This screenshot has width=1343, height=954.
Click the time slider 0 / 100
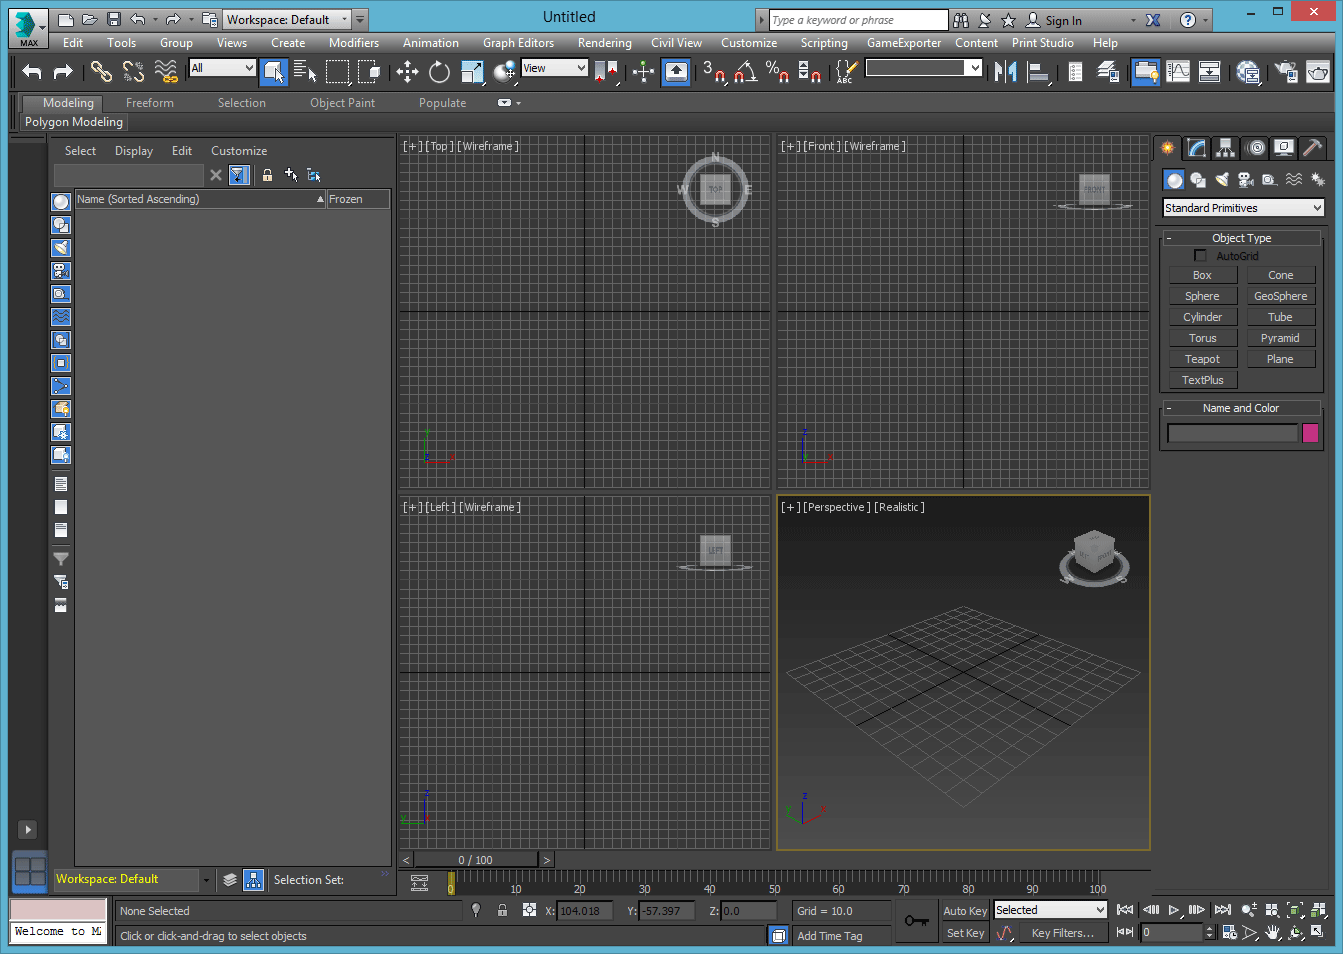tap(476, 860)
